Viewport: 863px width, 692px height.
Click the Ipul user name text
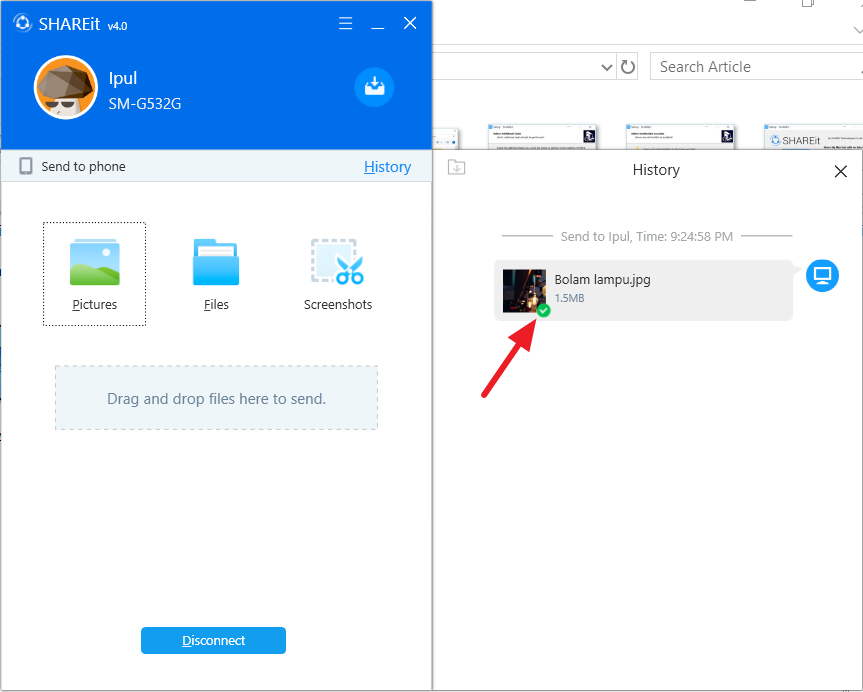click(123, 79)
